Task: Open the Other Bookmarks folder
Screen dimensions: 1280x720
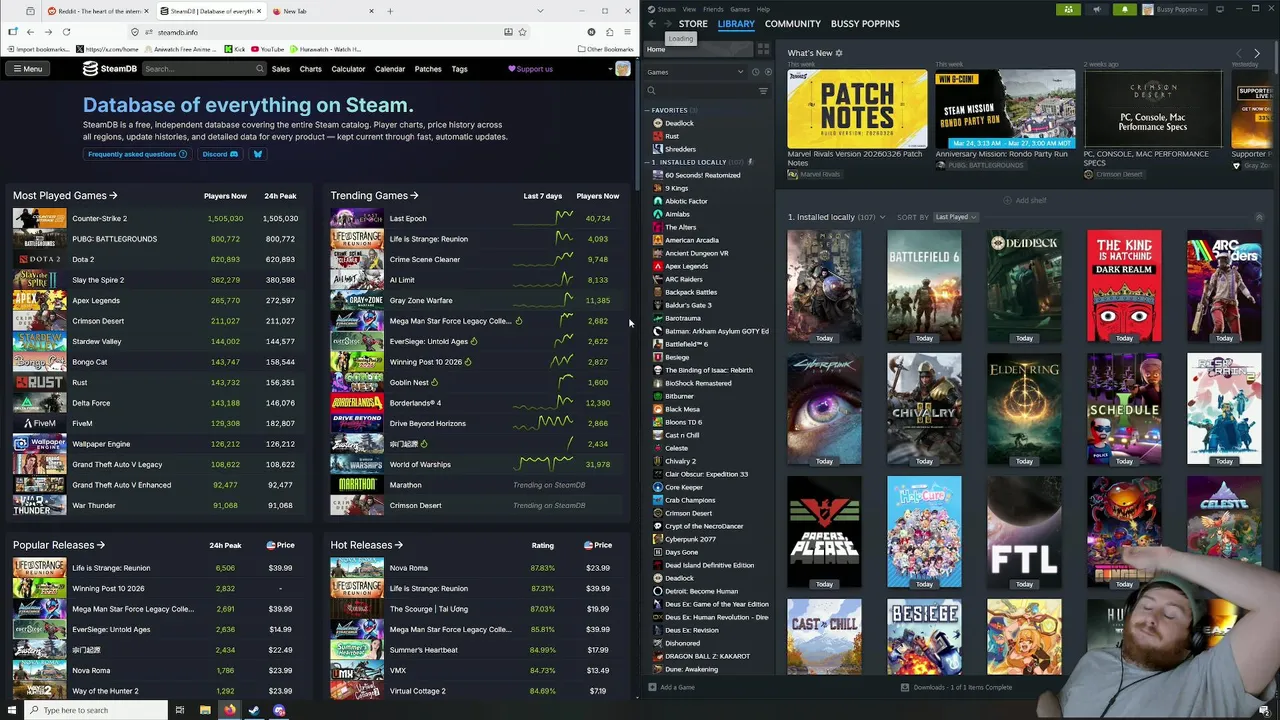Action: click(606, 49)
